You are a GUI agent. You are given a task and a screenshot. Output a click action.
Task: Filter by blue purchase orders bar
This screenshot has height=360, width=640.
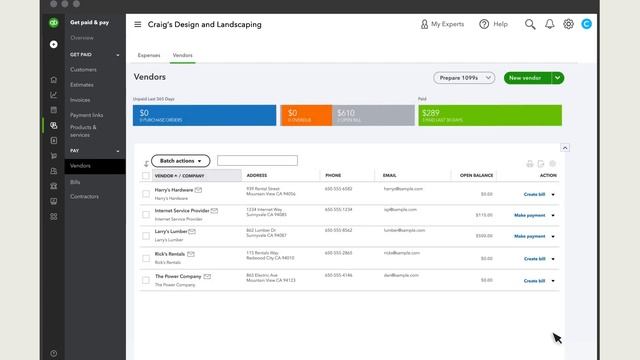[204, 116]
